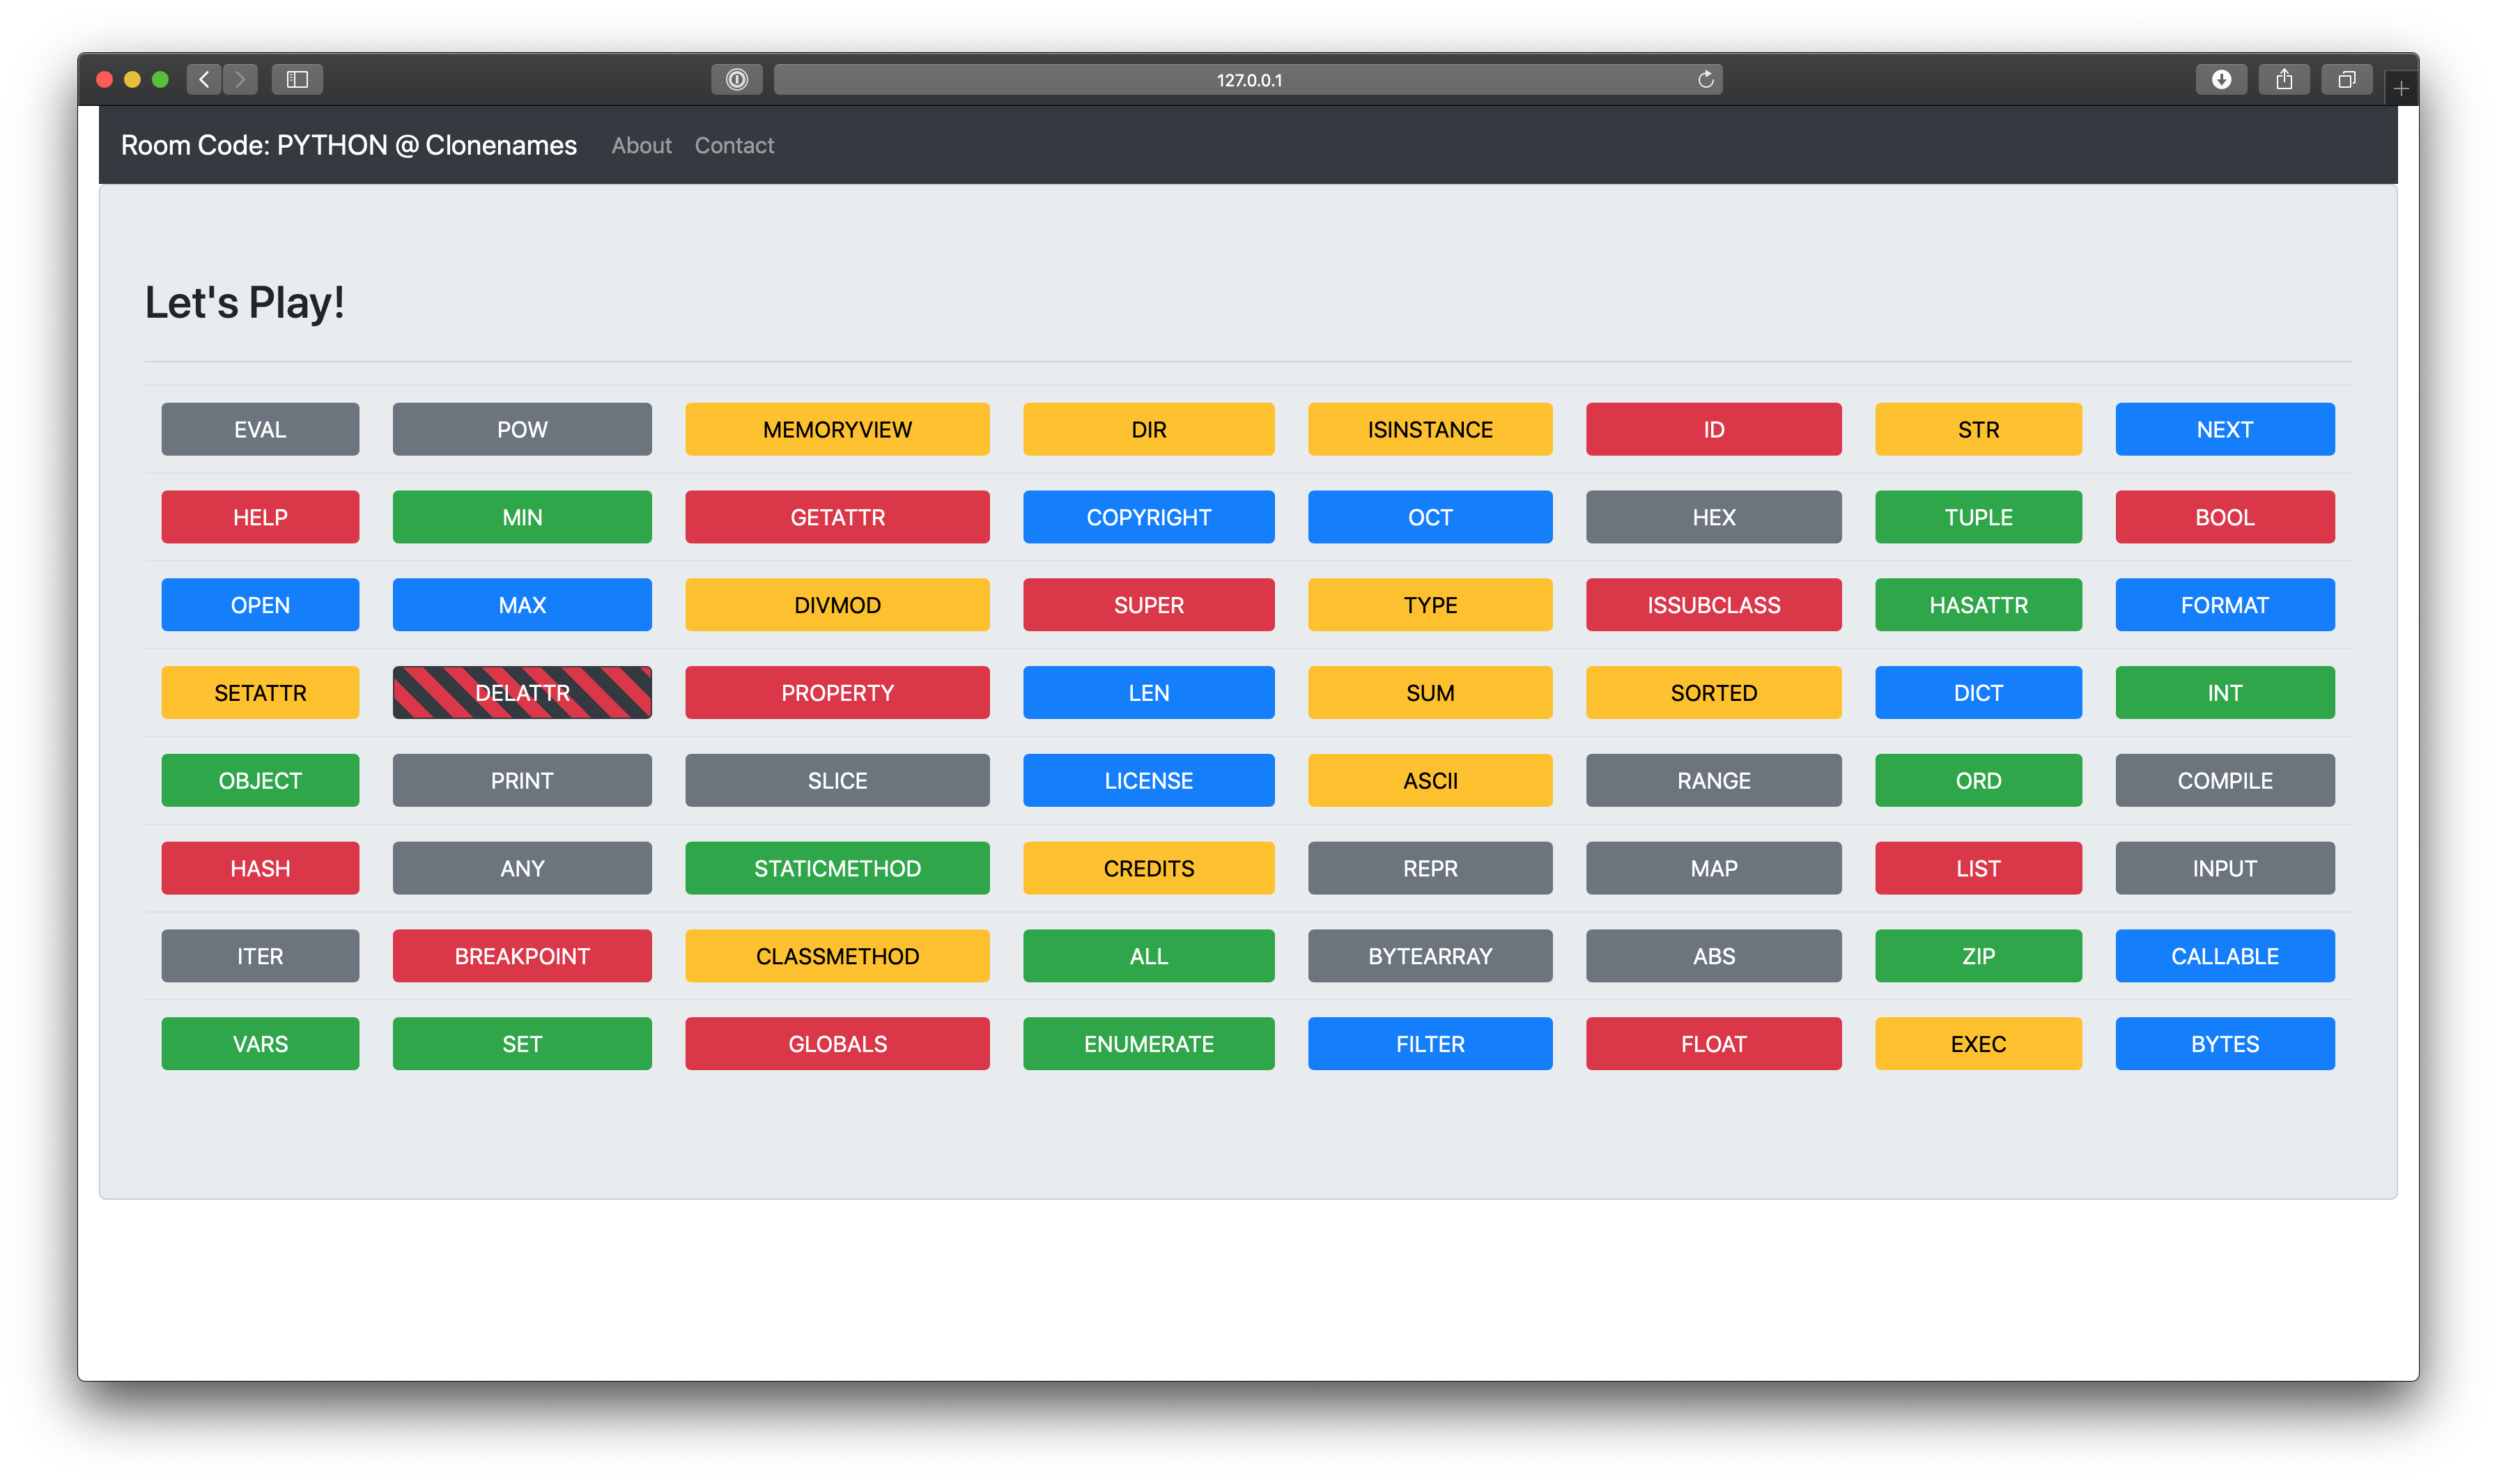Viewport: 2497px width, 1484px height.
Task: Choose the red SUPER card
Action: click(x=1148, y=605)
